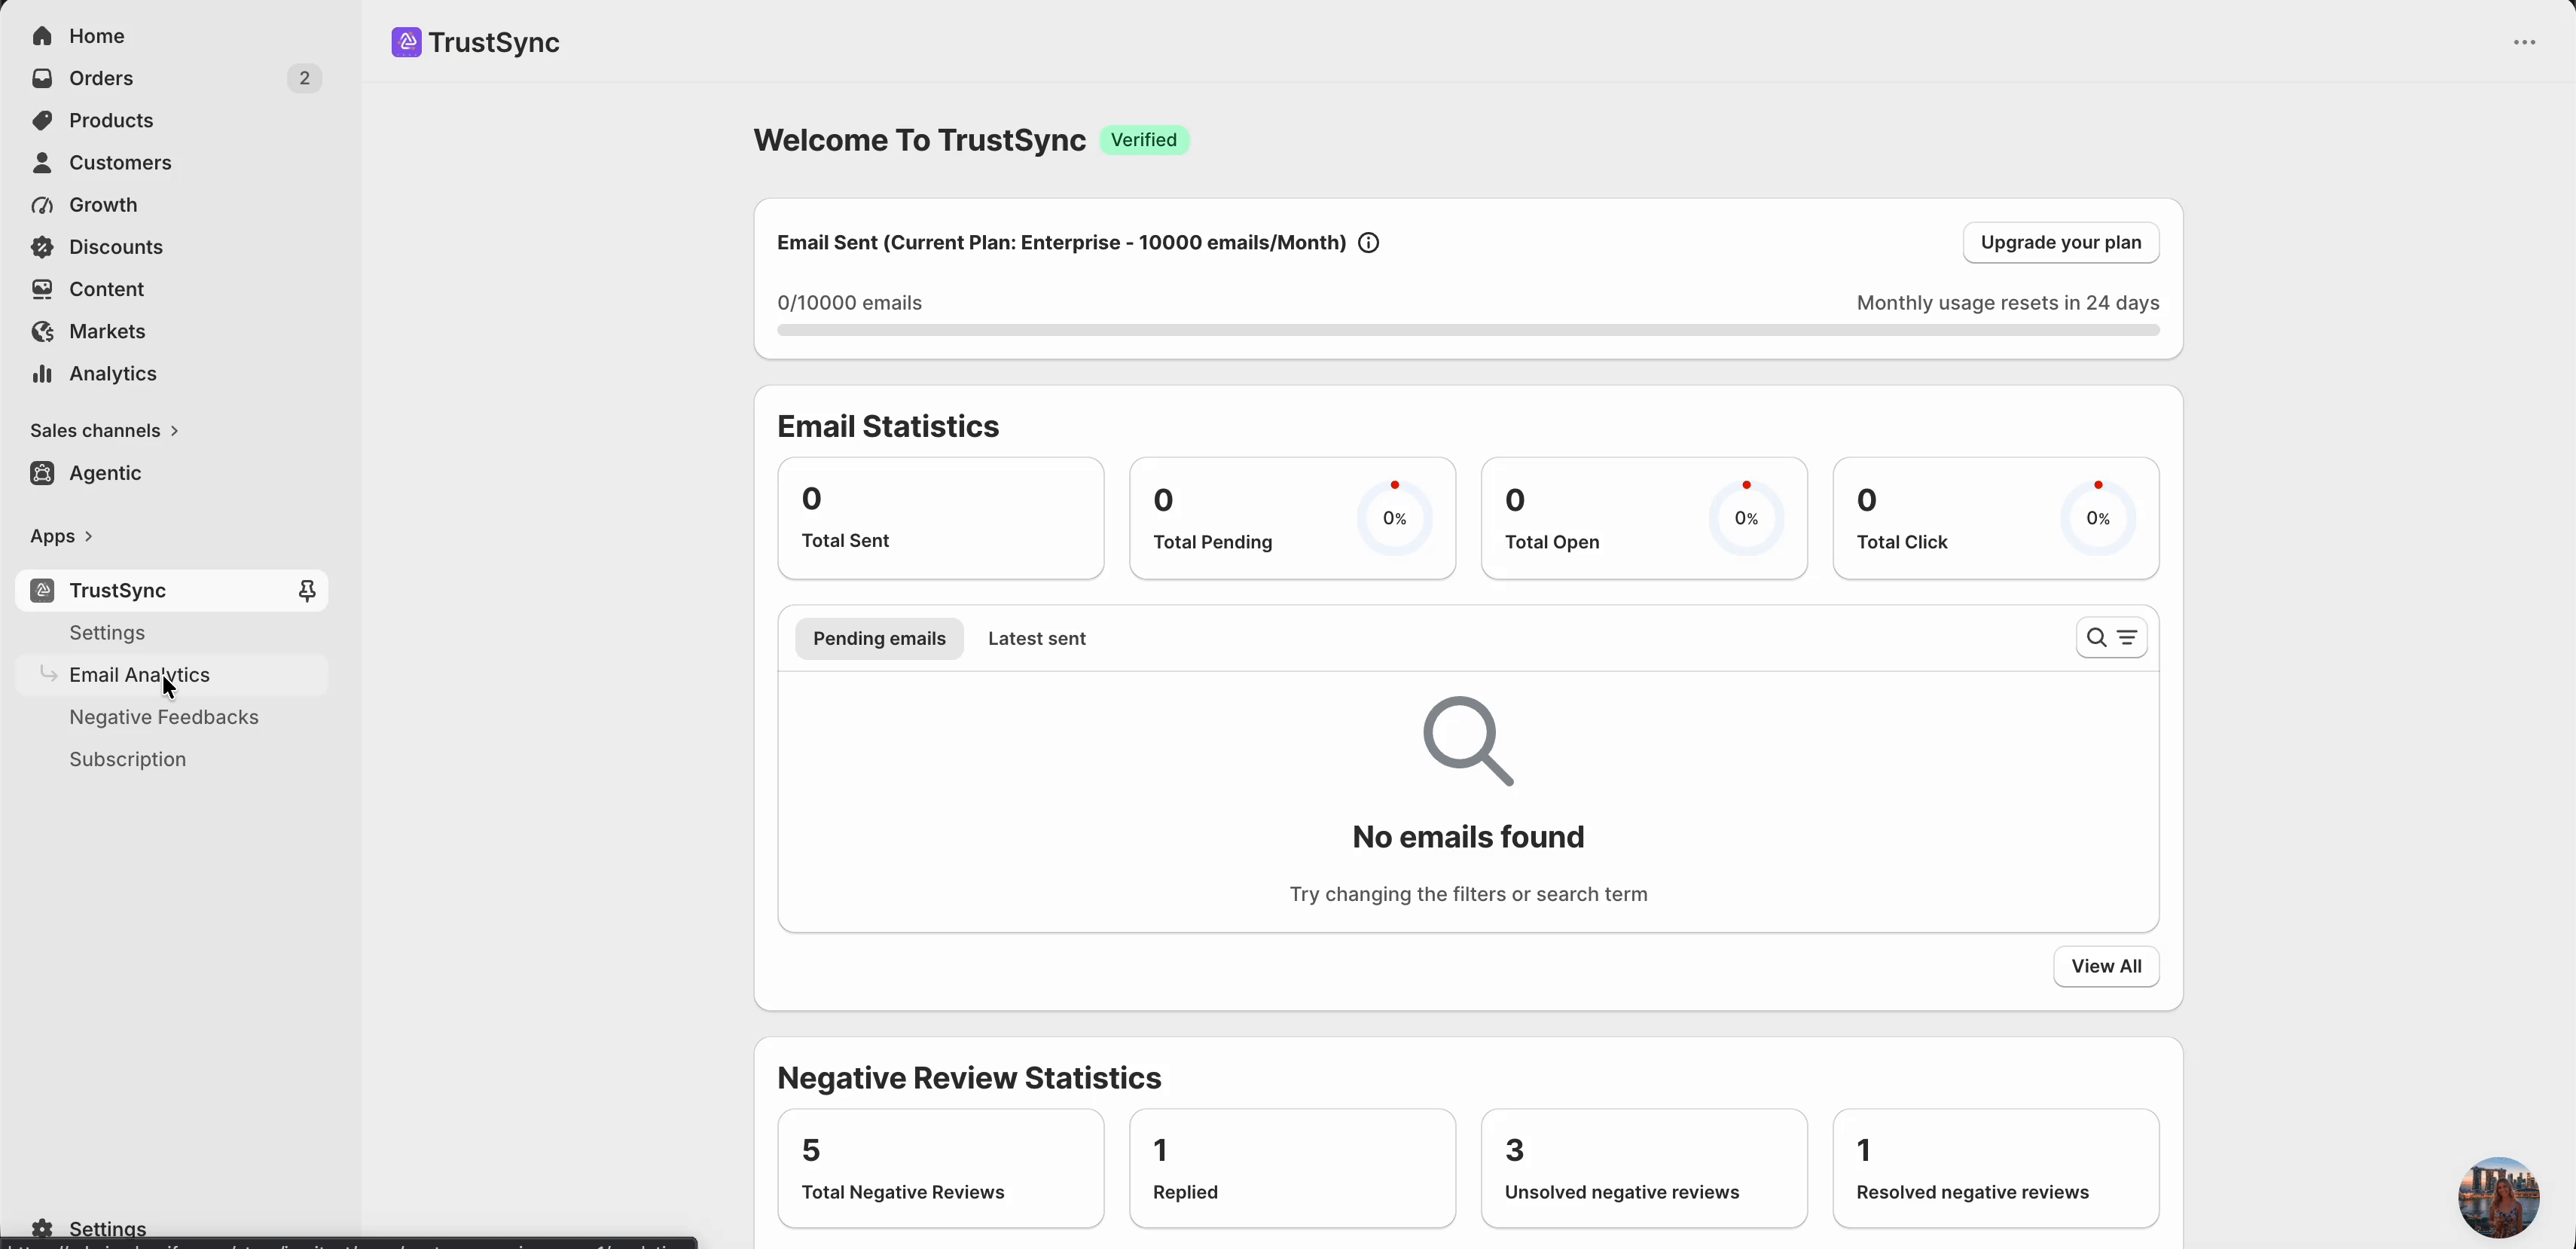Open the Orders page label
The height and width of the screenshot is (1249, 2576).
click(101, 78)
